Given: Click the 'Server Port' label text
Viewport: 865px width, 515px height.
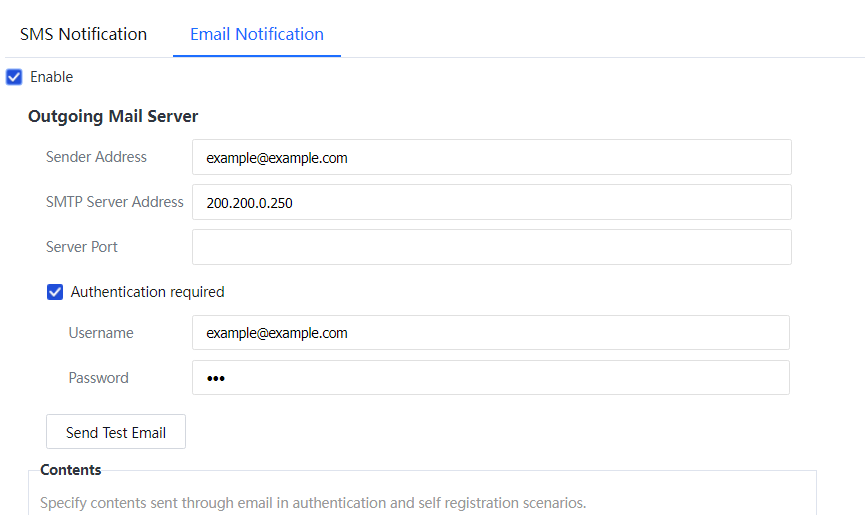Looking at the screenshot, I should [82, 247].
